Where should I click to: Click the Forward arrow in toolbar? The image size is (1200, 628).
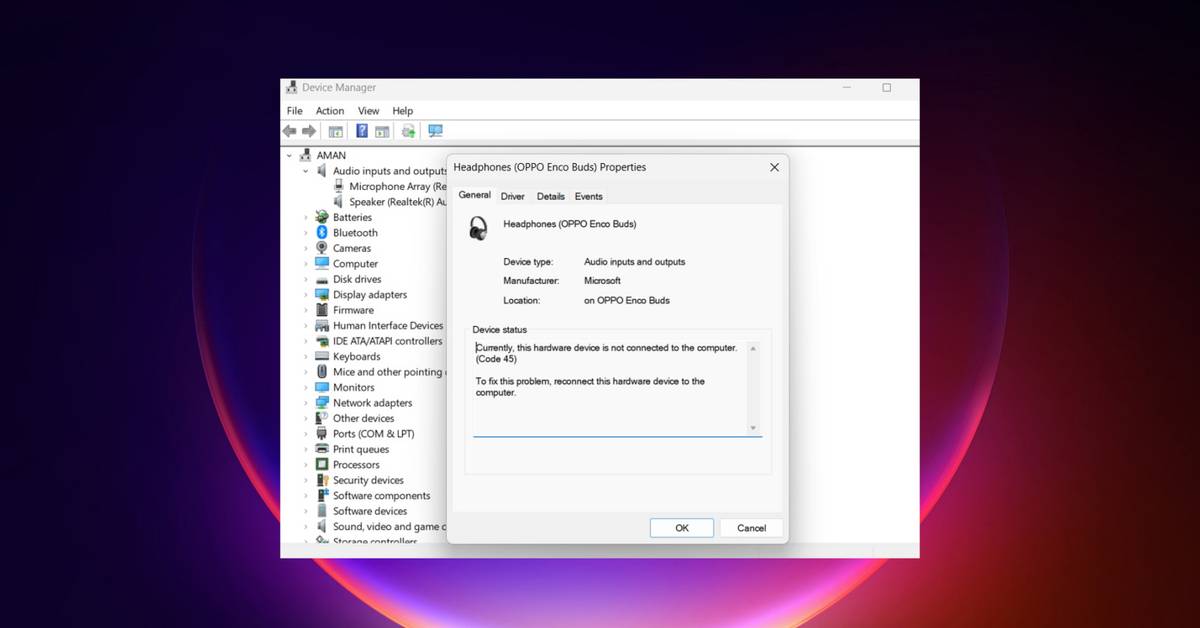(309, 131)
